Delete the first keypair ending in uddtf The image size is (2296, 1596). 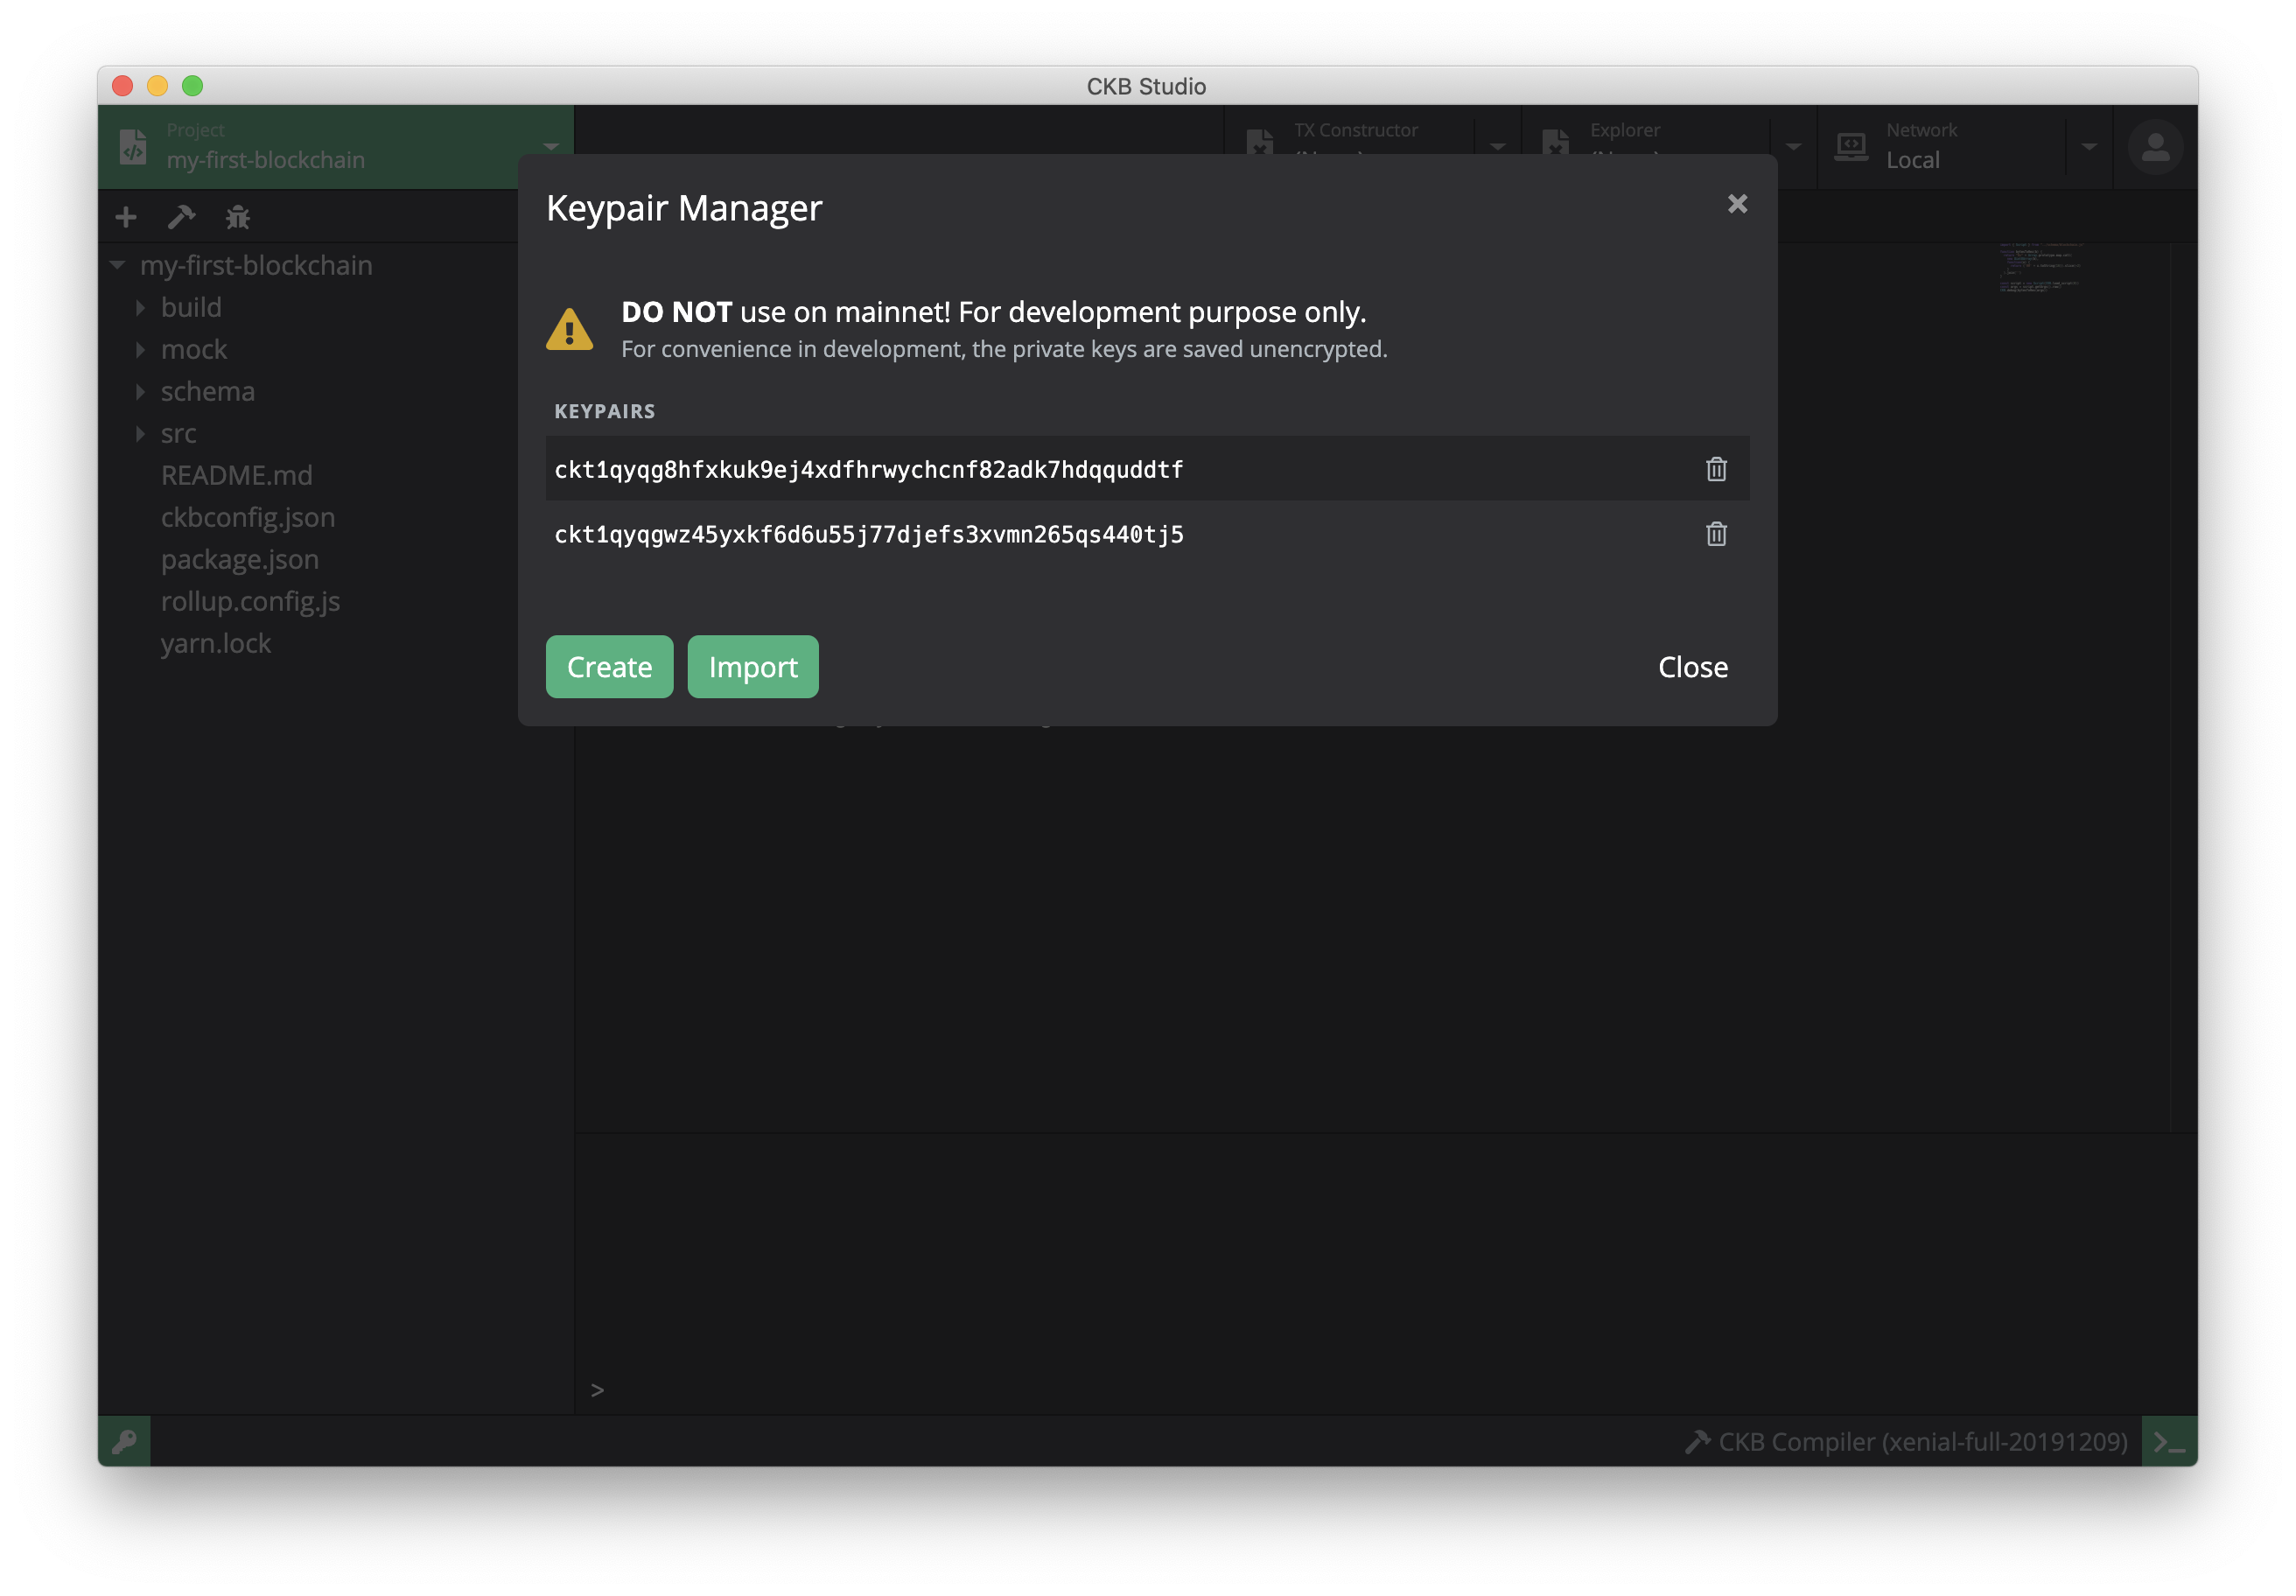(x=1716, y=469)
